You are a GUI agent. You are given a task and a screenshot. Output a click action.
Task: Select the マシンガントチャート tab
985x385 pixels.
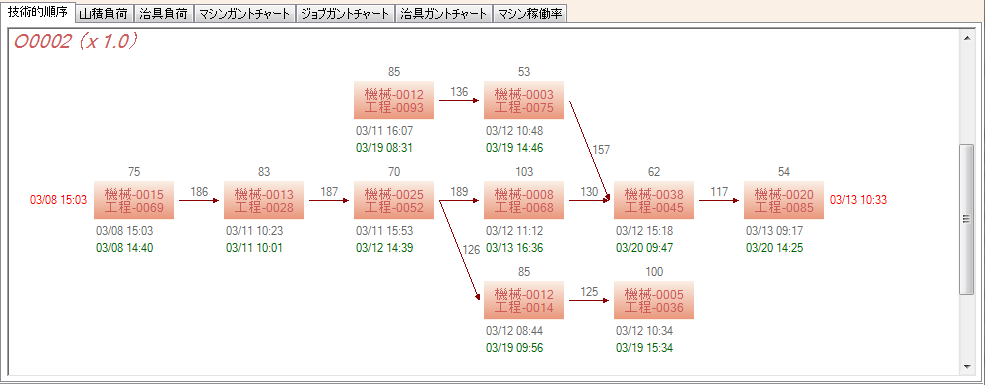[x=244, y=13]
